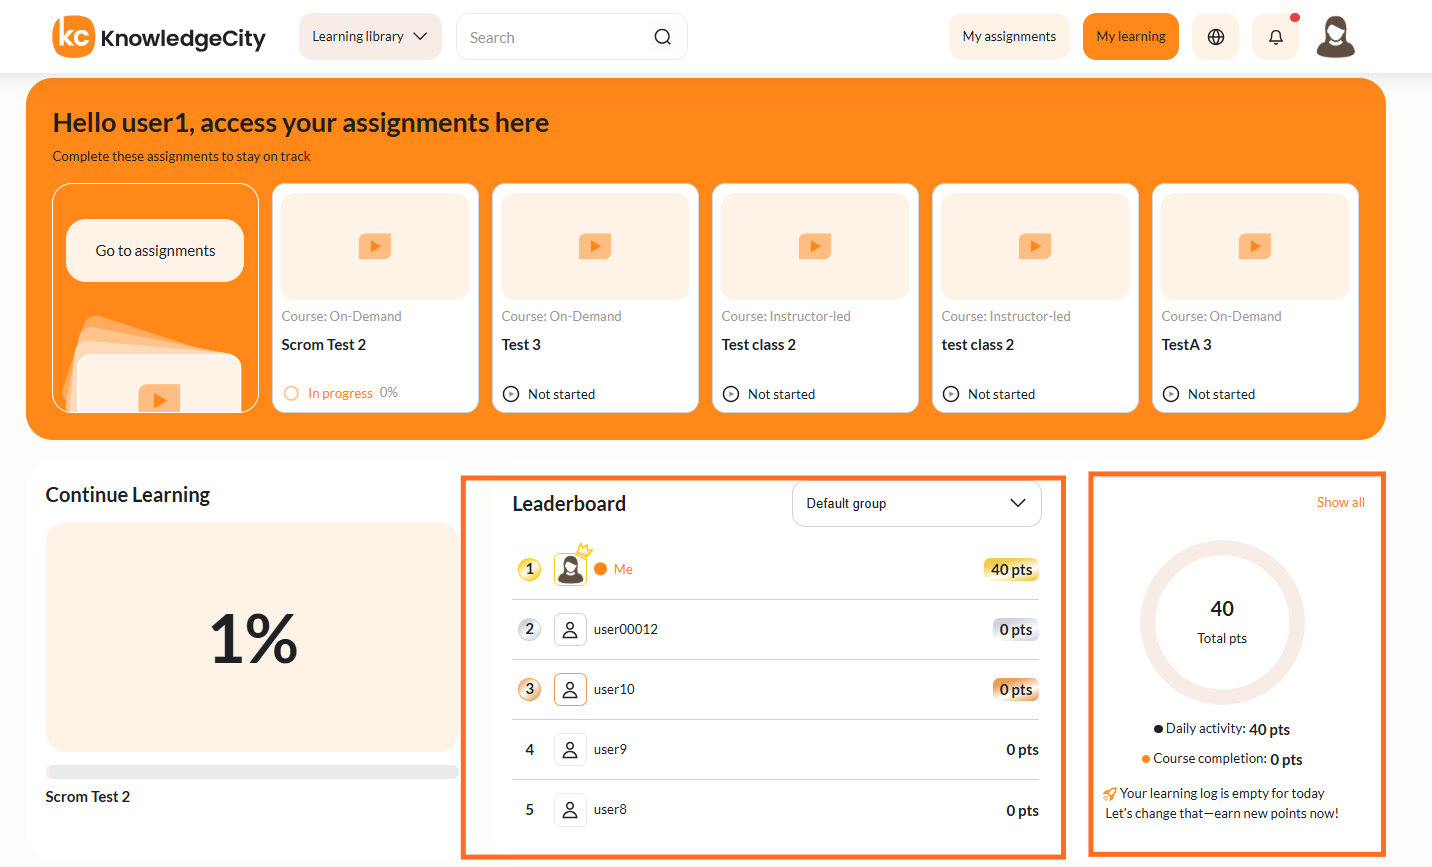Click user9's avatar icon in leaderboard
Image resolution: width=1432 pixels, height=867 pixels.
click(x=570, y=749)
